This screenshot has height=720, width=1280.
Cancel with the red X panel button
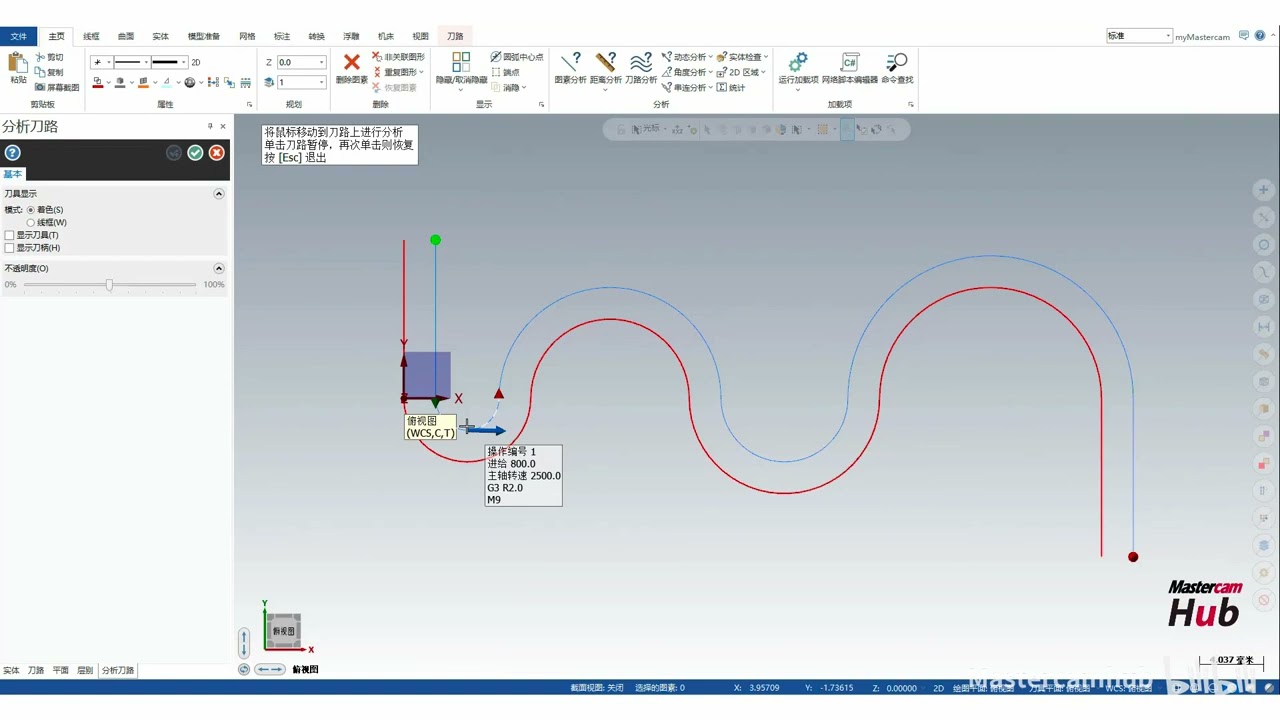pyautogui.click(x=216, y=152)
